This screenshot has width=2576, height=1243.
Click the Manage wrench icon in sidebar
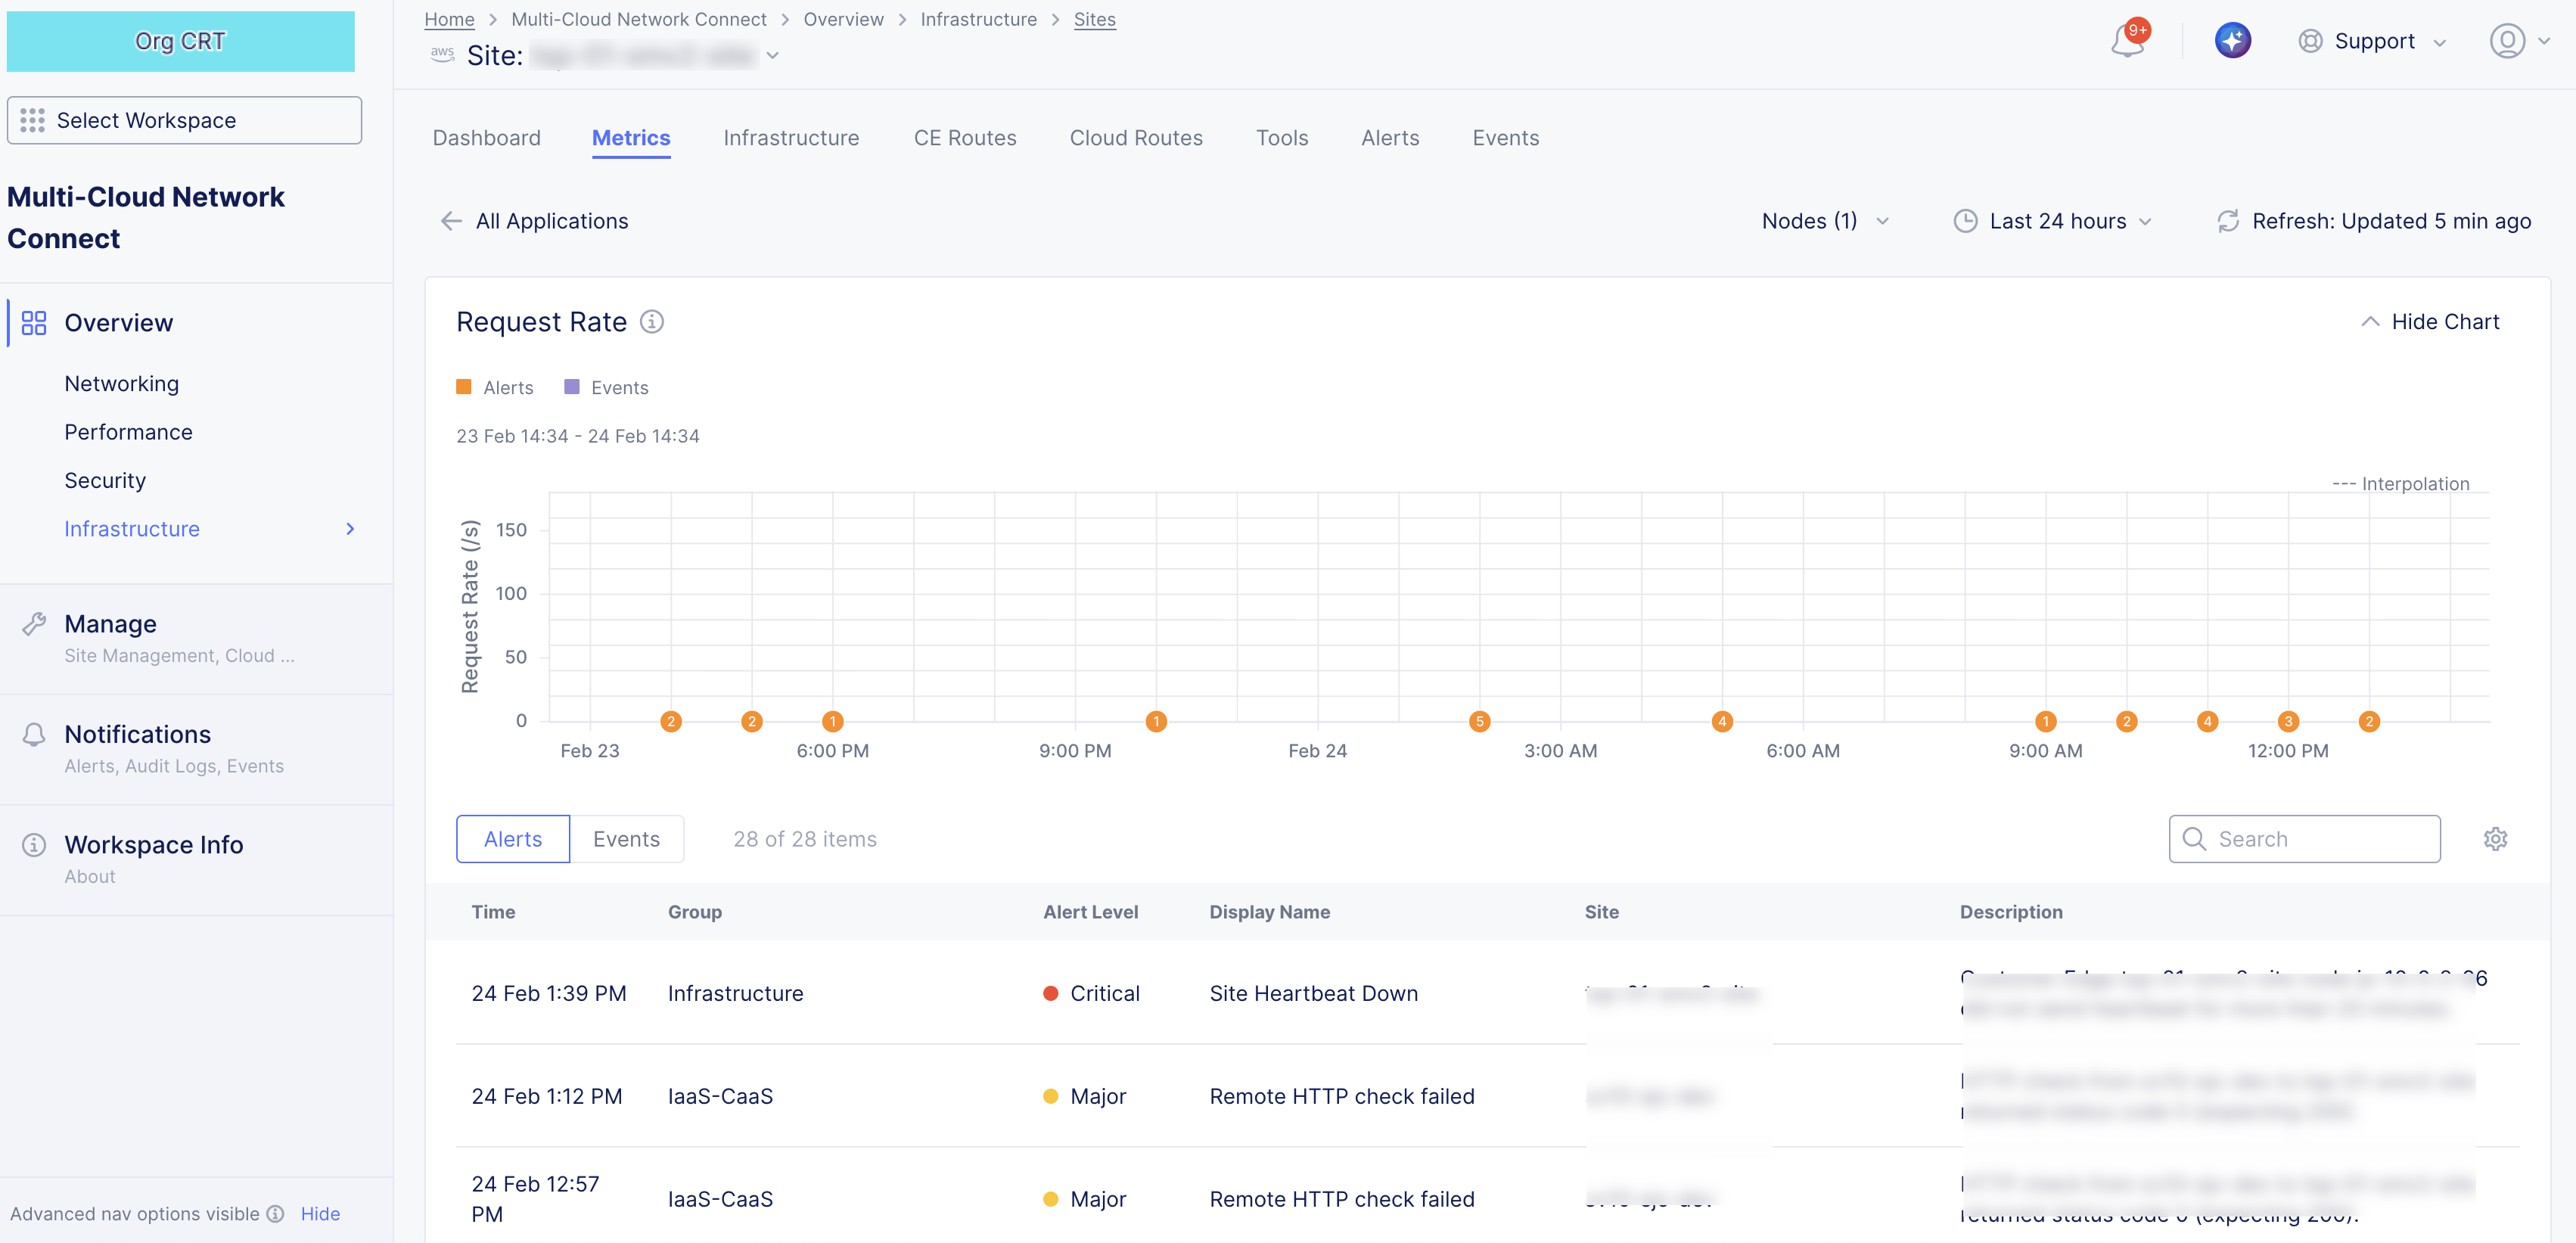34,623
